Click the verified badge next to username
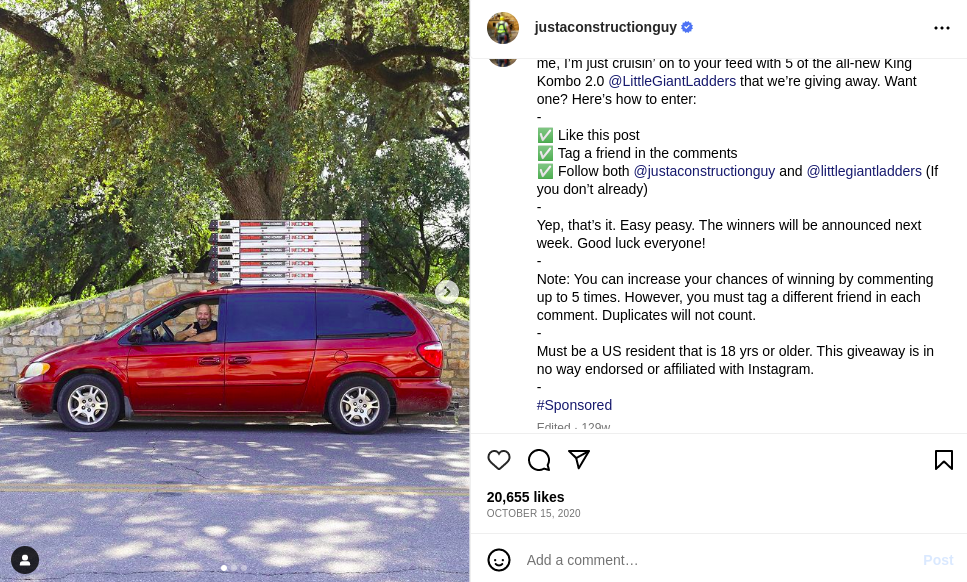Viewport: 967px width, 582px height. [687, 27]
